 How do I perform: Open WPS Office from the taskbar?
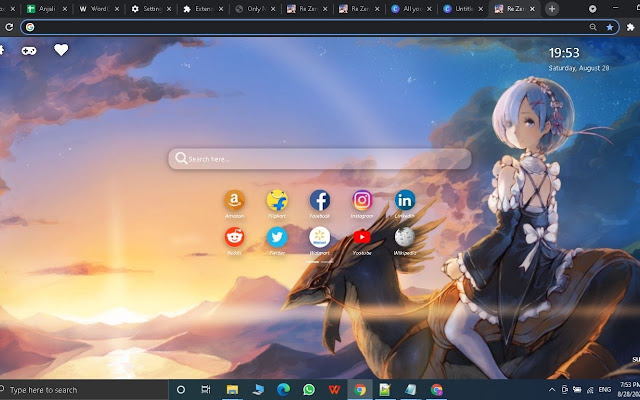(334, 390)
